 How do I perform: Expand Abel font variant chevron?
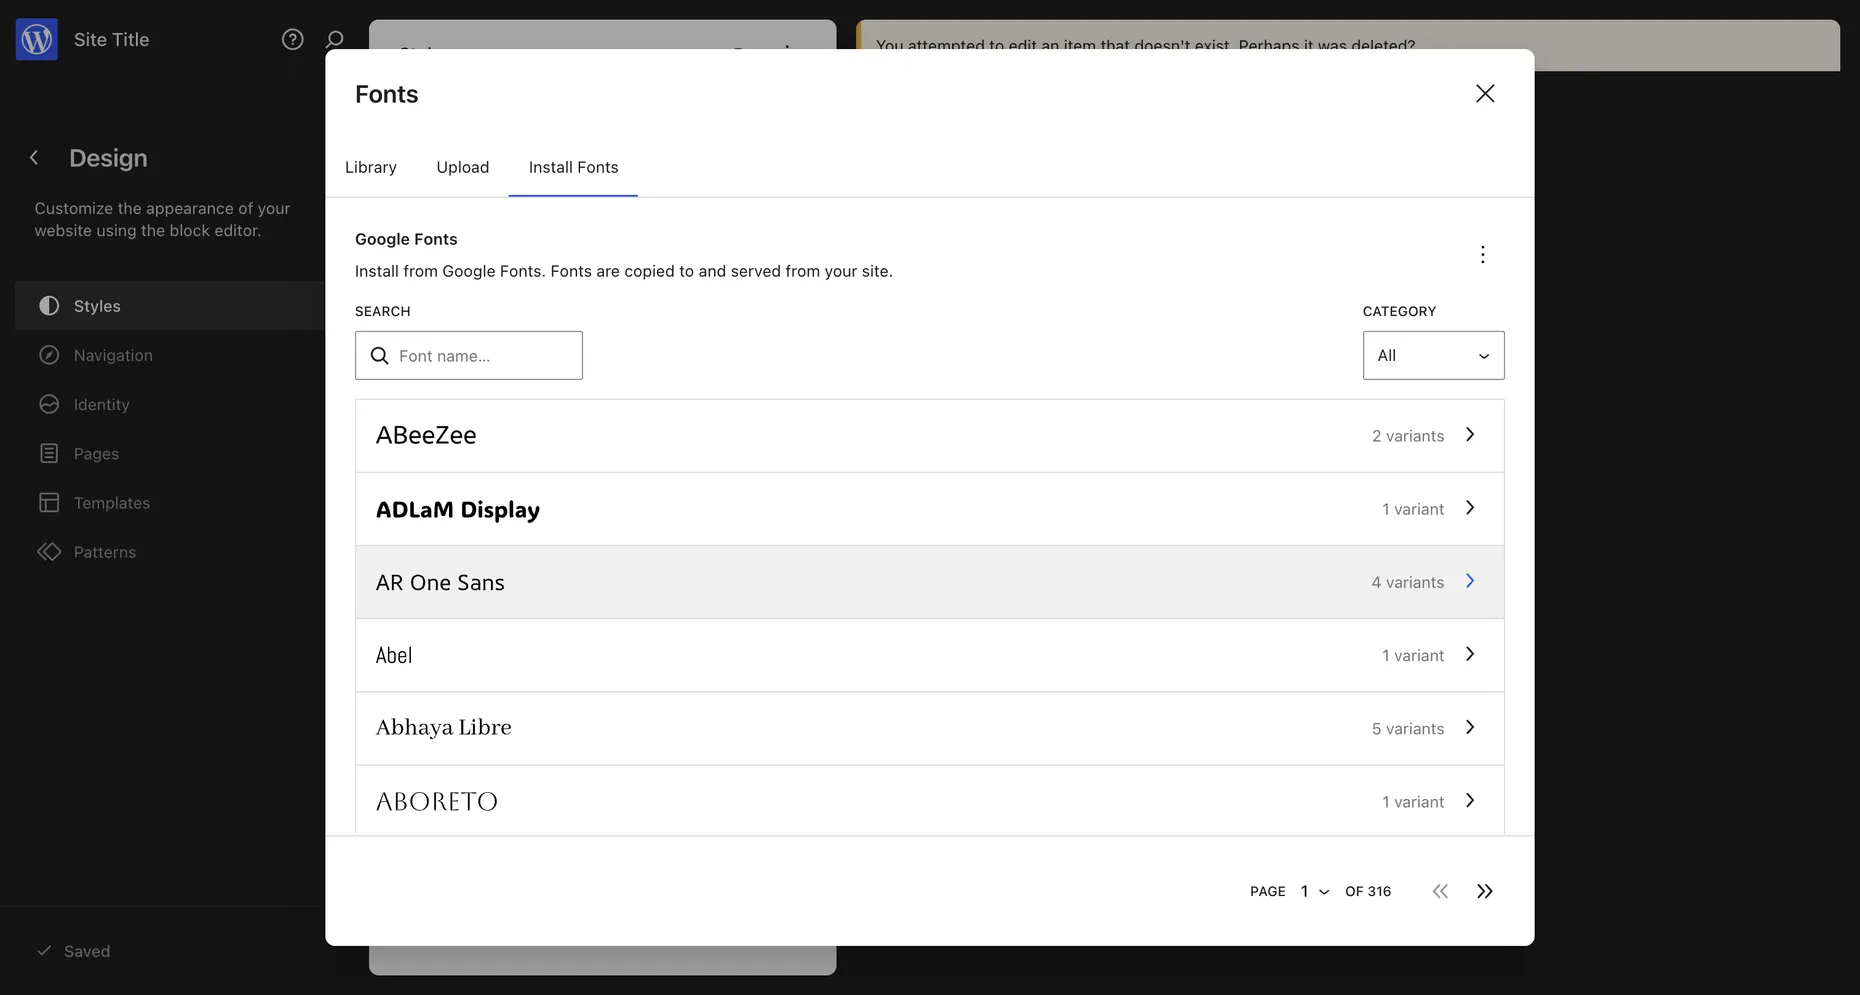(x=1470, y=654)
